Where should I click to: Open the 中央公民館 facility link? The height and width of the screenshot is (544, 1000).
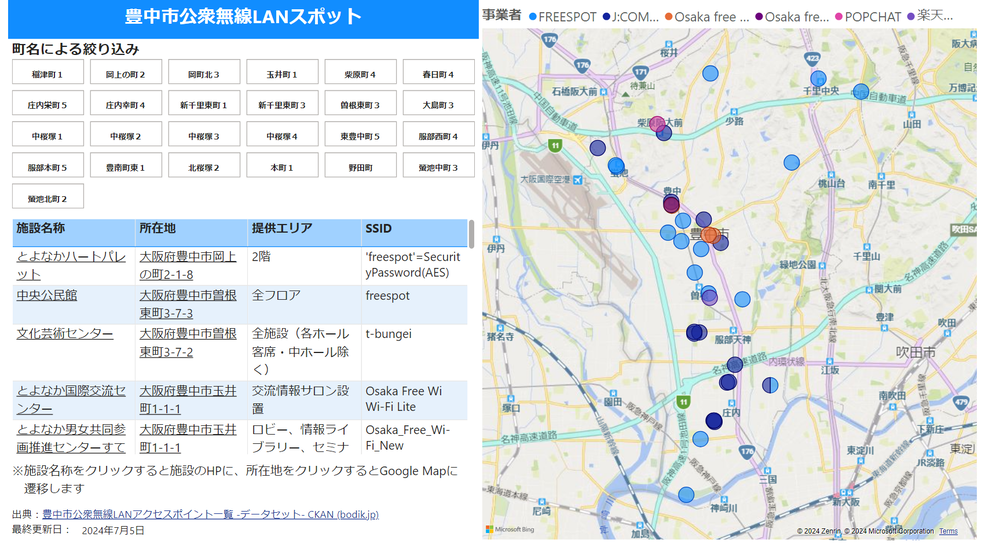click(47, 295)
